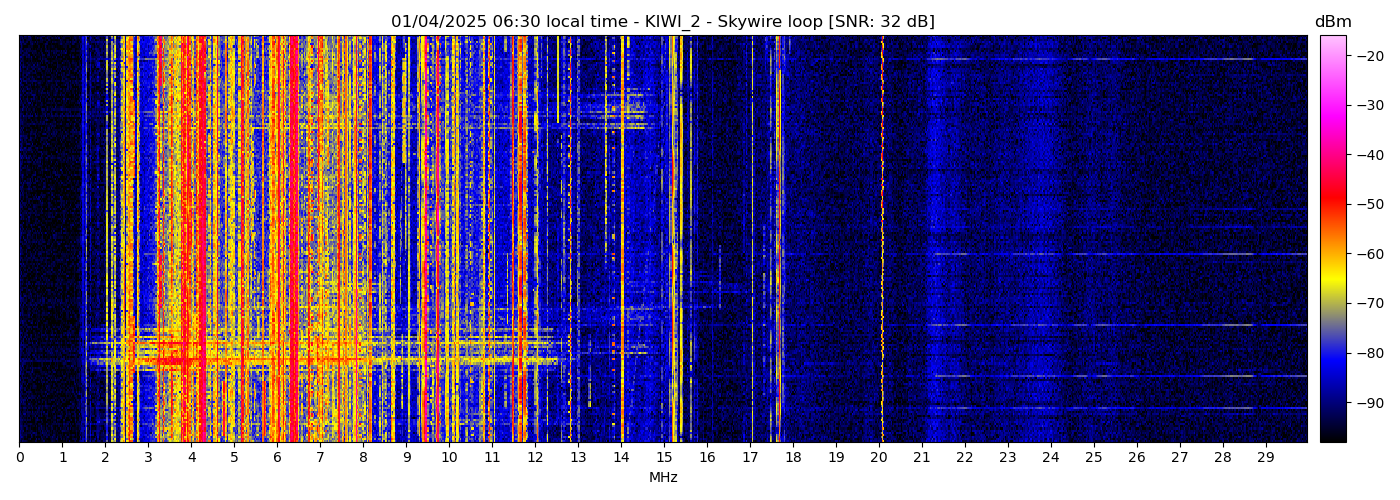
Task: Select the 20 MHz tick on frequency axis
Action: (878, 457)
